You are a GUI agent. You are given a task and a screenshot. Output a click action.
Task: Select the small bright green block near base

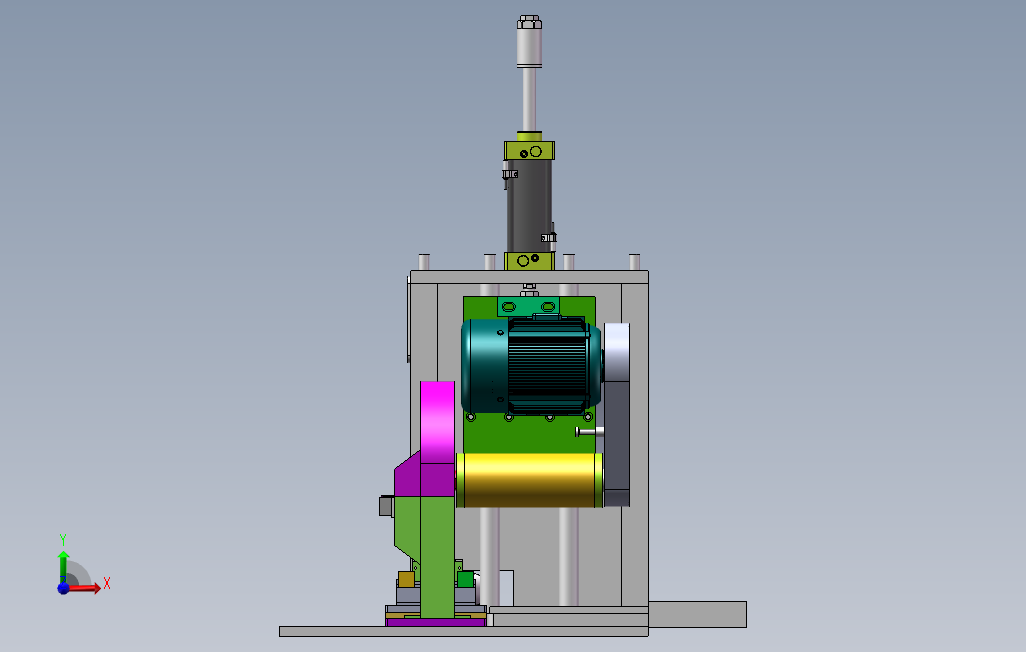point(465,579)
